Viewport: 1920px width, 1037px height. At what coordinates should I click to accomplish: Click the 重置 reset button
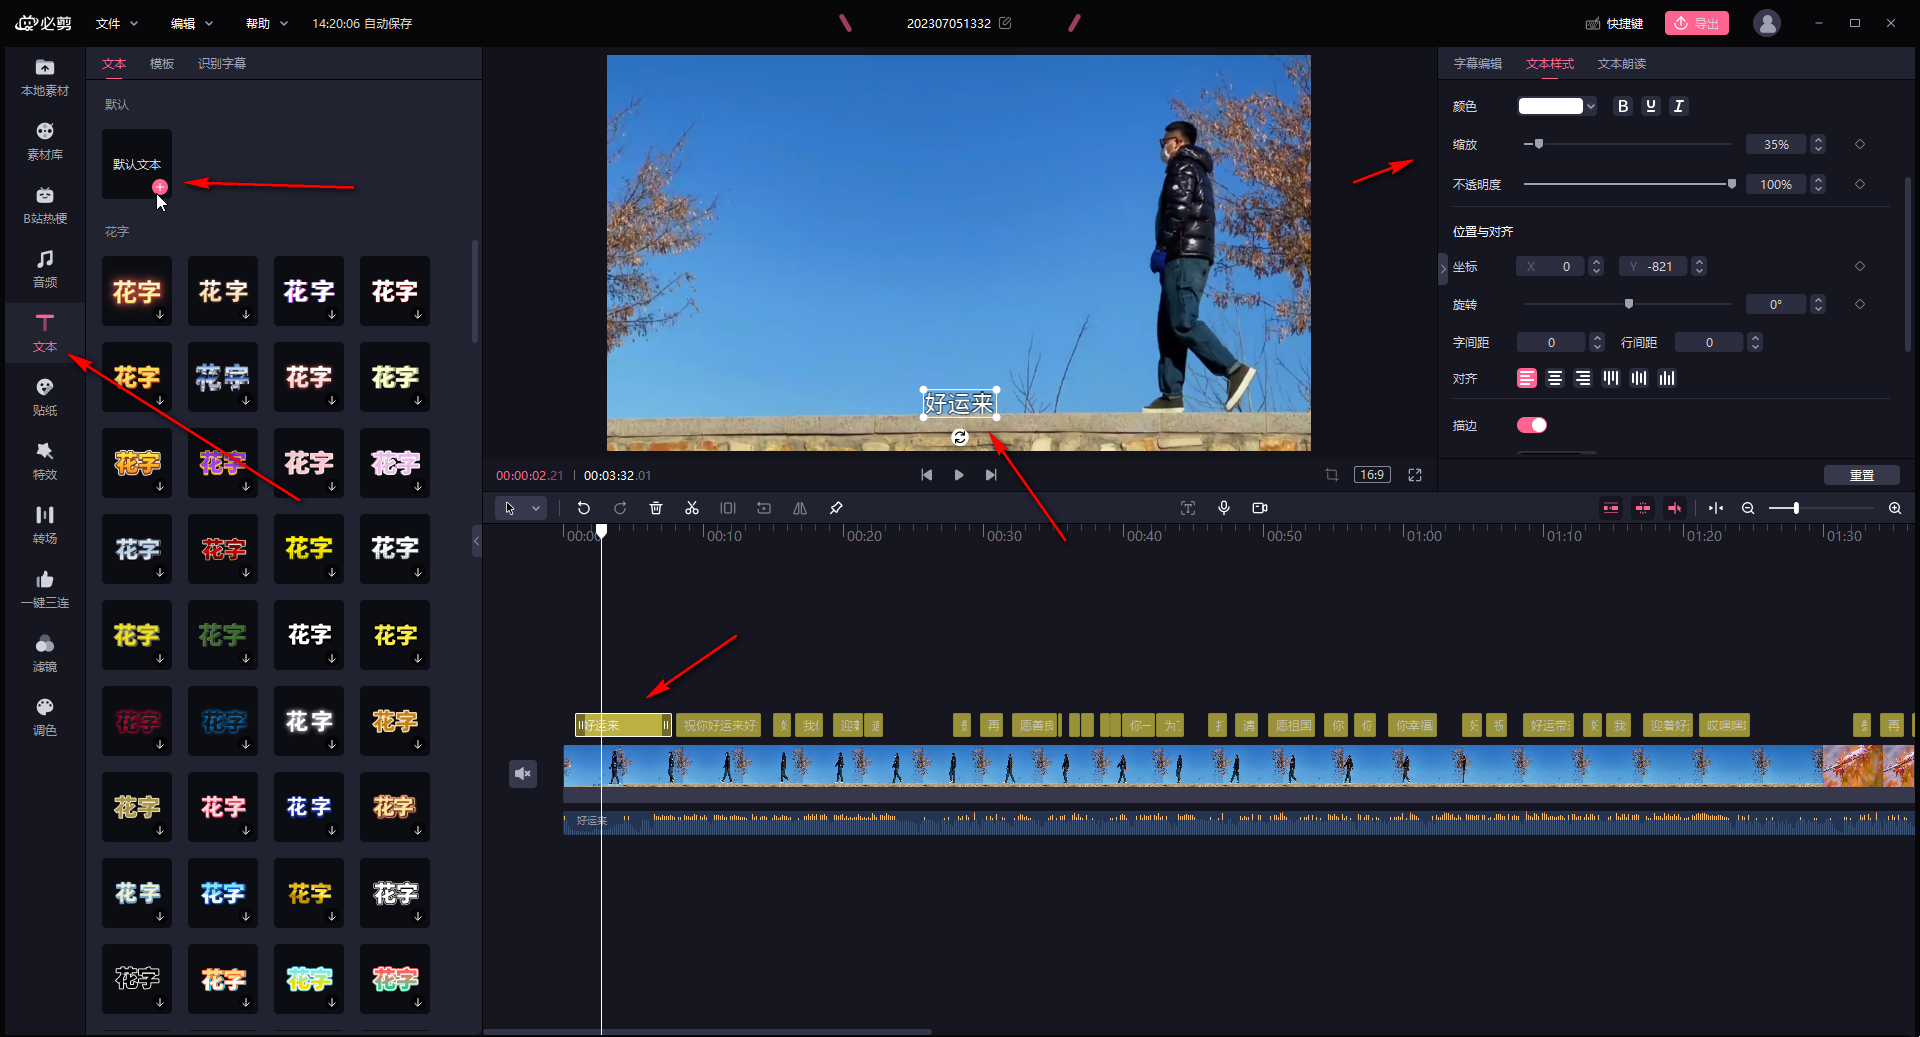pyautogui.click(x=1861, y=475)
